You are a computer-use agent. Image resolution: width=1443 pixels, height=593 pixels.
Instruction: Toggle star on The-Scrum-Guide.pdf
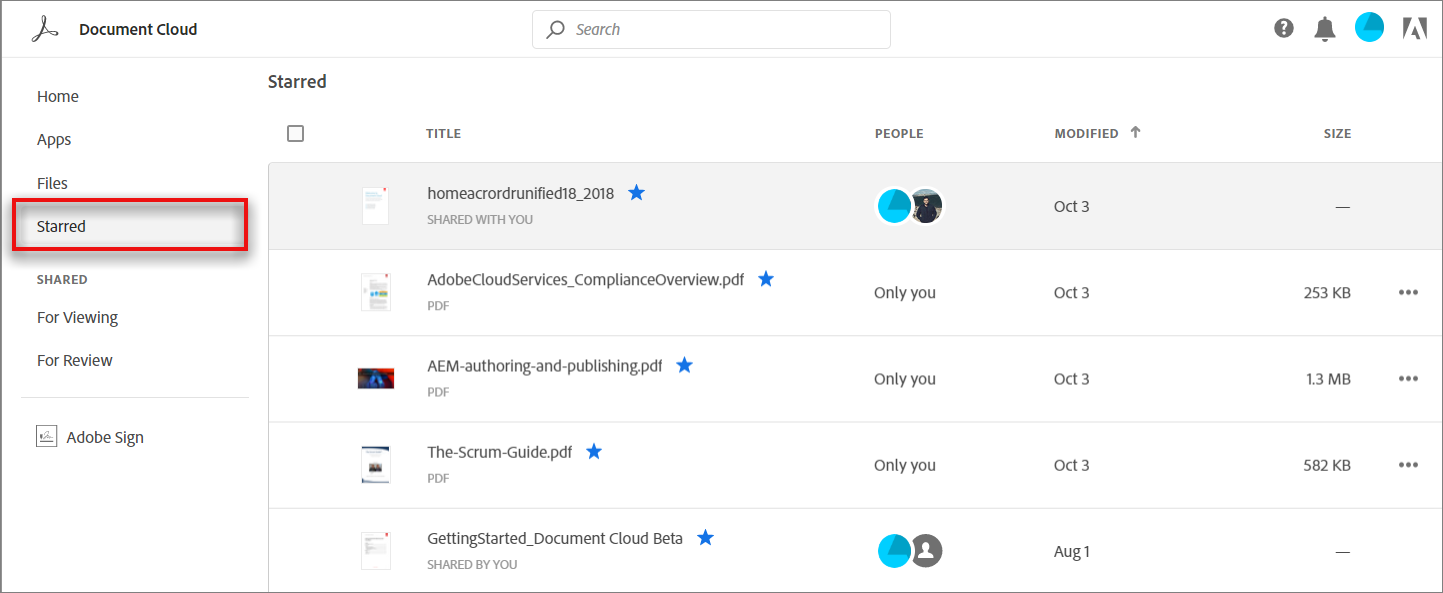pyautogui.click(x=594, y=451)
